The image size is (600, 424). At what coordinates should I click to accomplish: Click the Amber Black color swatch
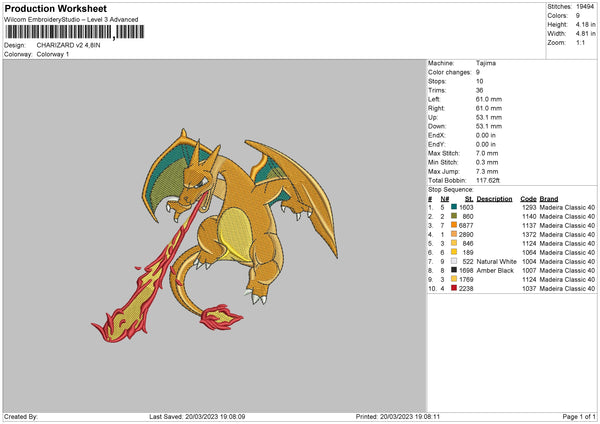click(454, 270)
